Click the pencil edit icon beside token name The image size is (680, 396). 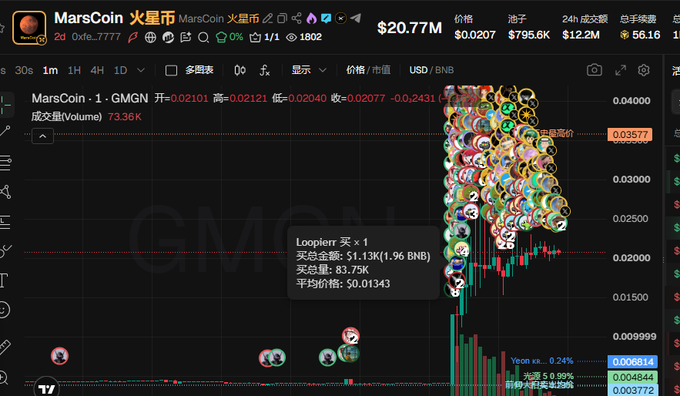coord(268,18)
